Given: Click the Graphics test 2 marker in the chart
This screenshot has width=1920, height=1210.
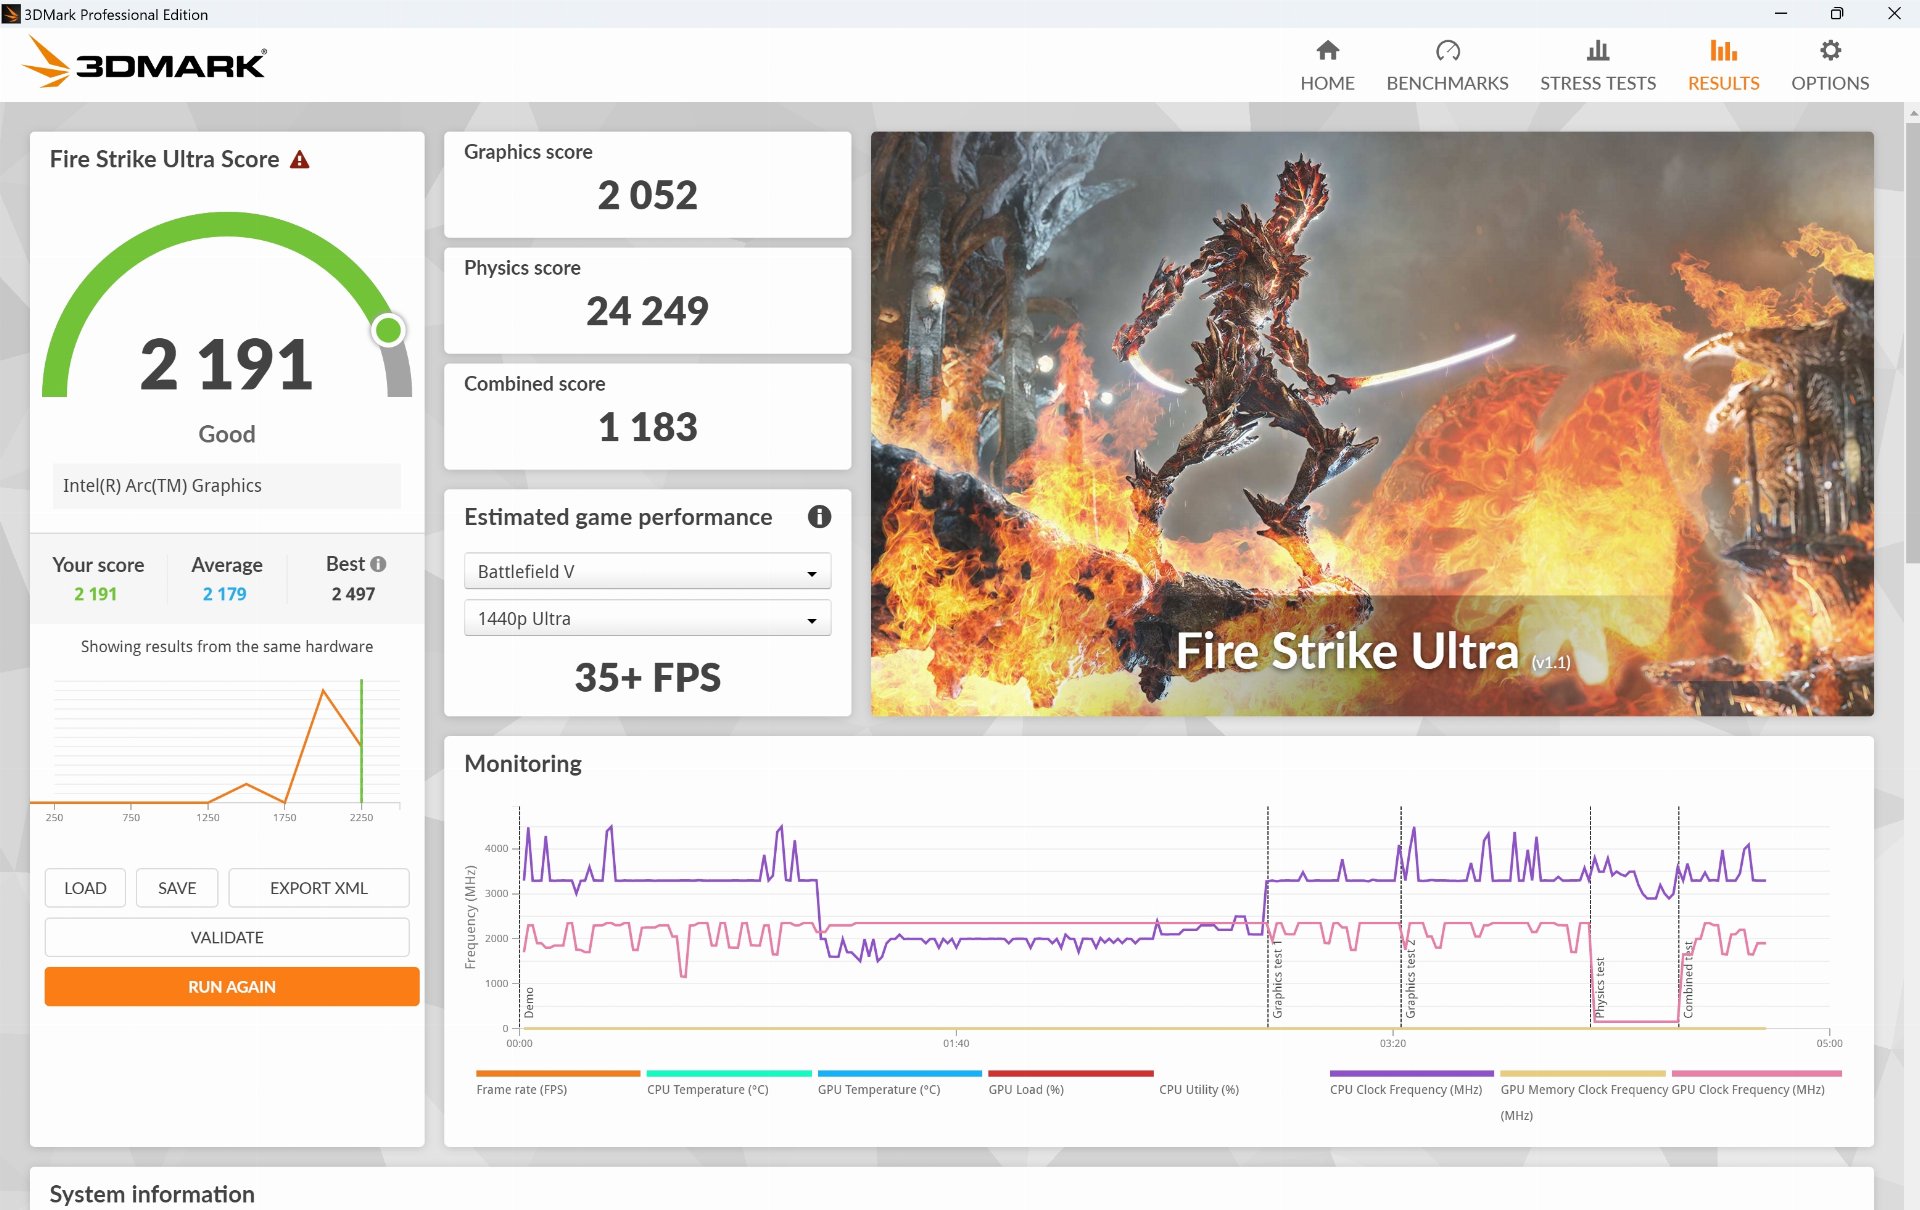Looking at the screenshot, I should coord(1410,980).
